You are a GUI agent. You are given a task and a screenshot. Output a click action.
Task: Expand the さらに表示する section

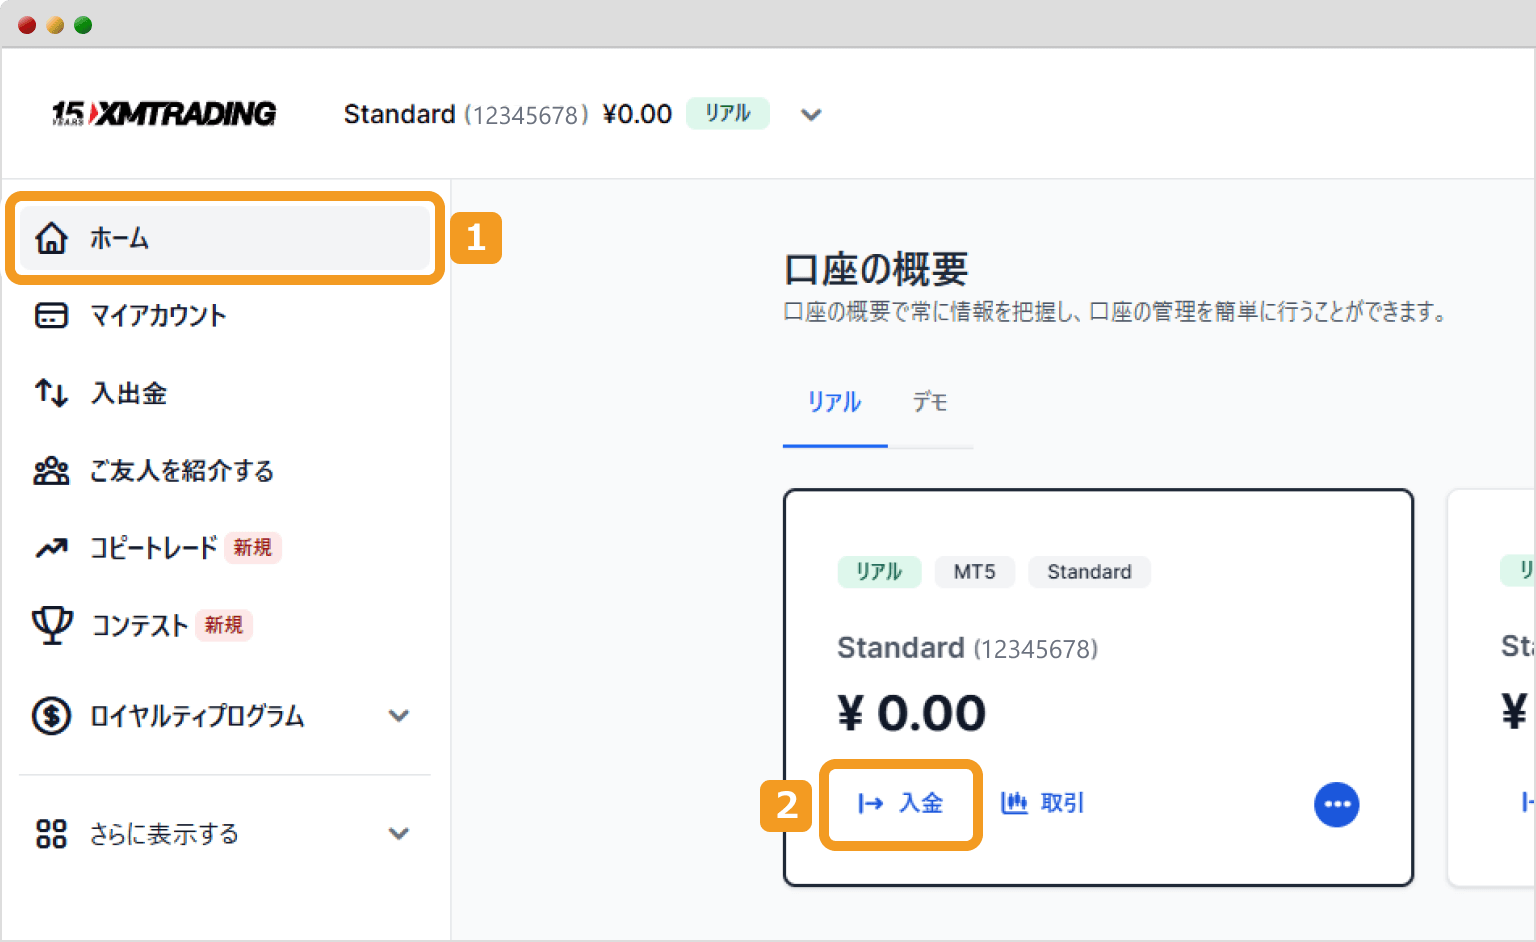tap(399, 833)
